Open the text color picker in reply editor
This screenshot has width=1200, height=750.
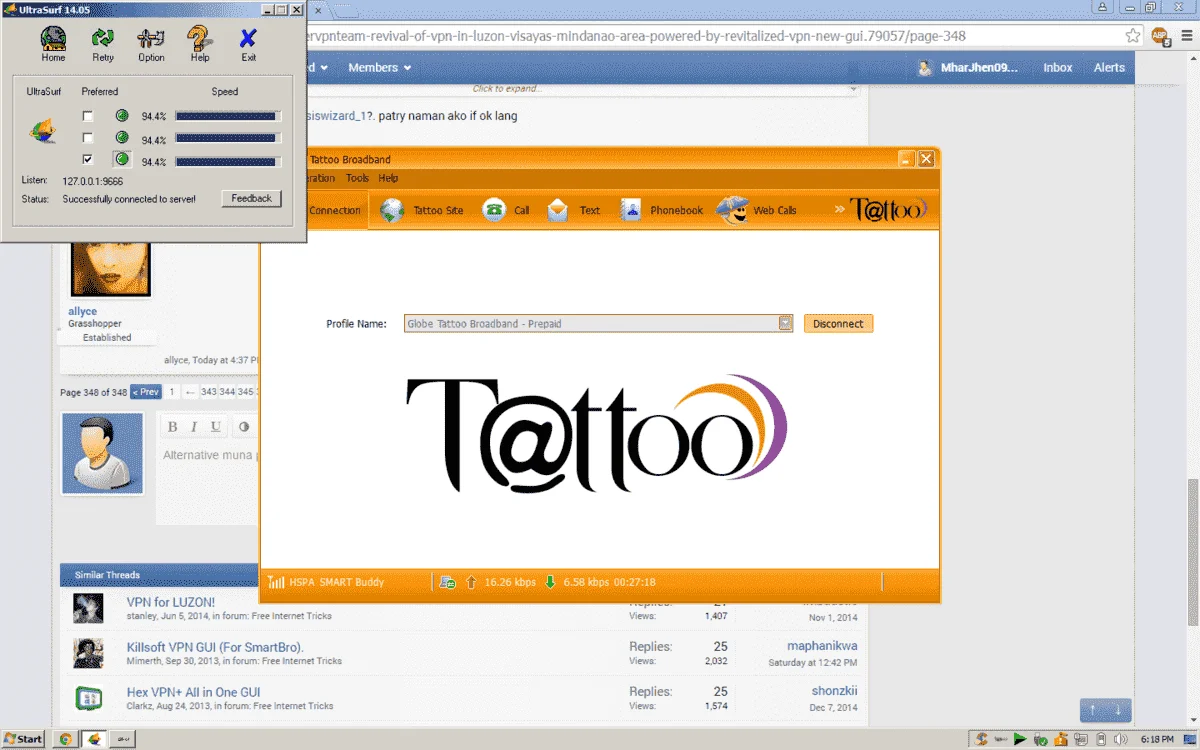click(x=244, y=427)
